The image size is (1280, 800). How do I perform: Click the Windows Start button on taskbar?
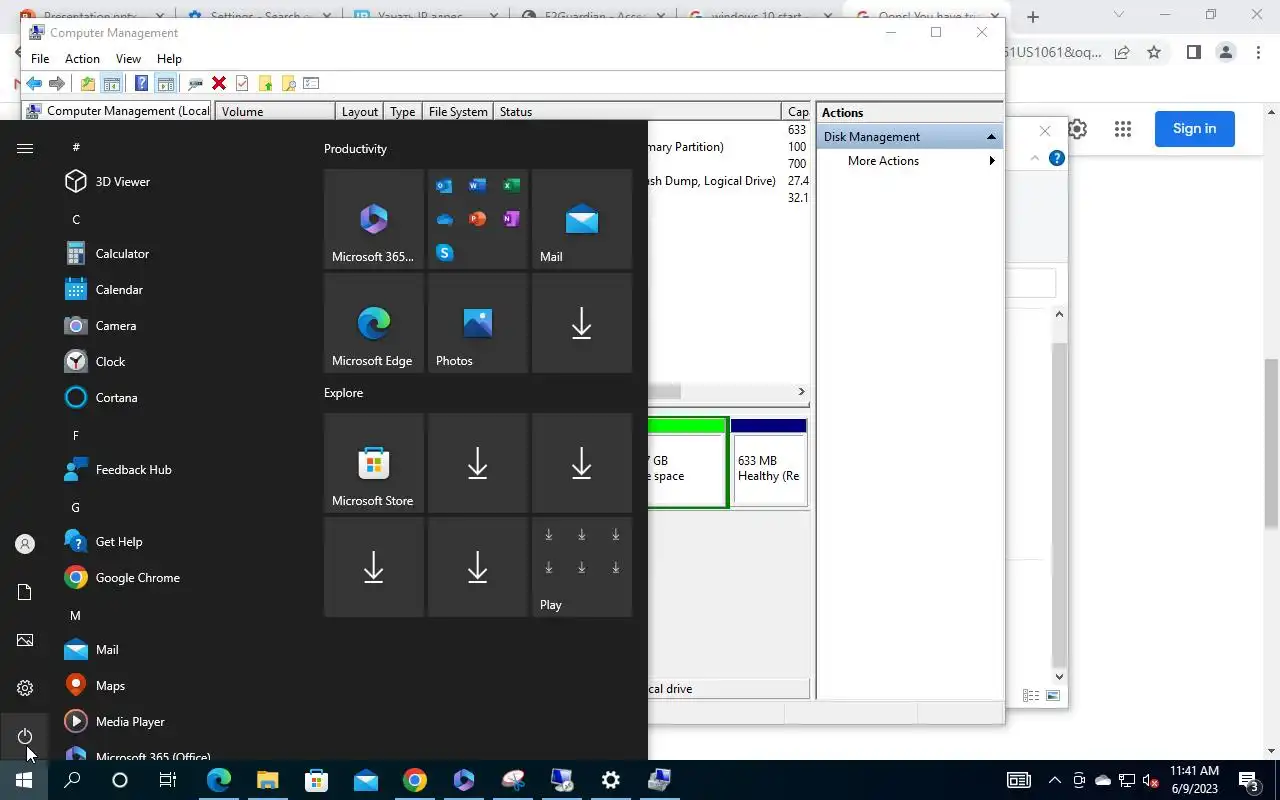(x=24, y=780)
